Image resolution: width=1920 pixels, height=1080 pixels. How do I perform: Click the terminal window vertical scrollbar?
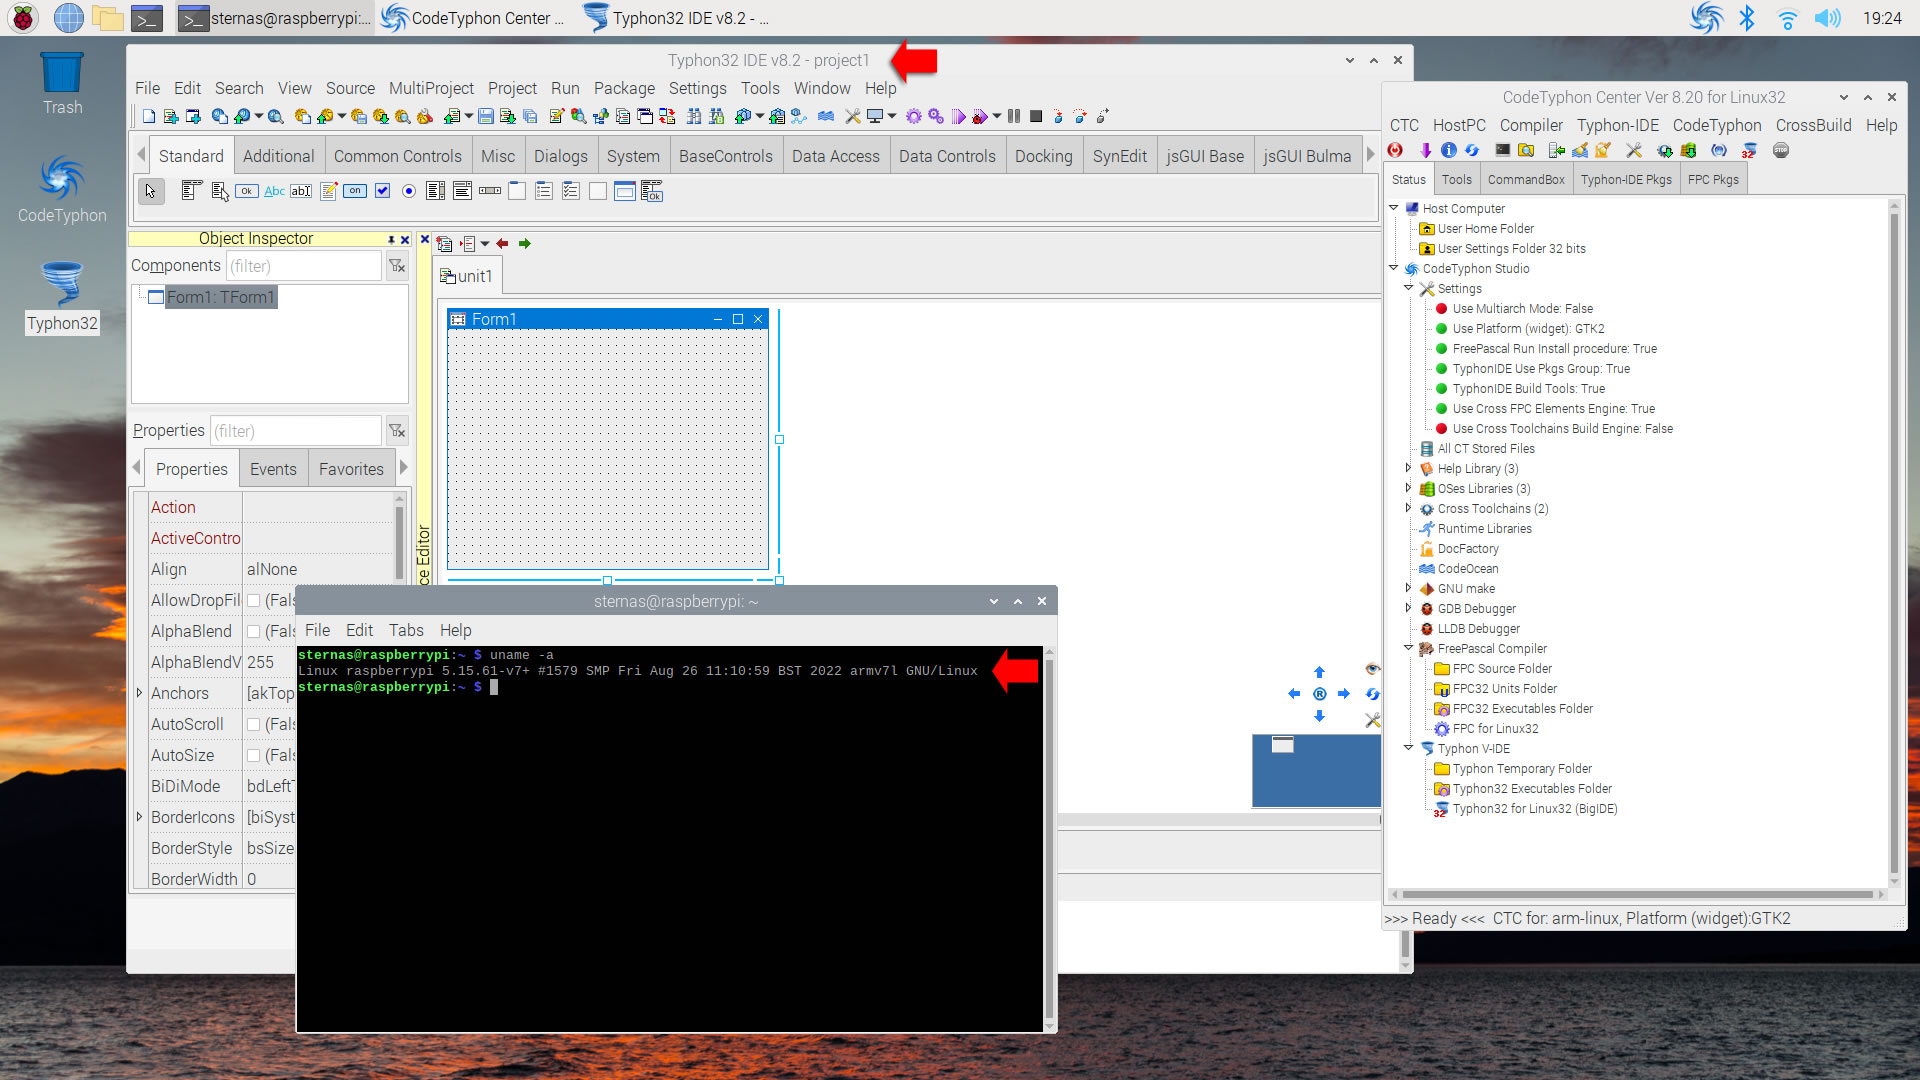(1049, 838)
